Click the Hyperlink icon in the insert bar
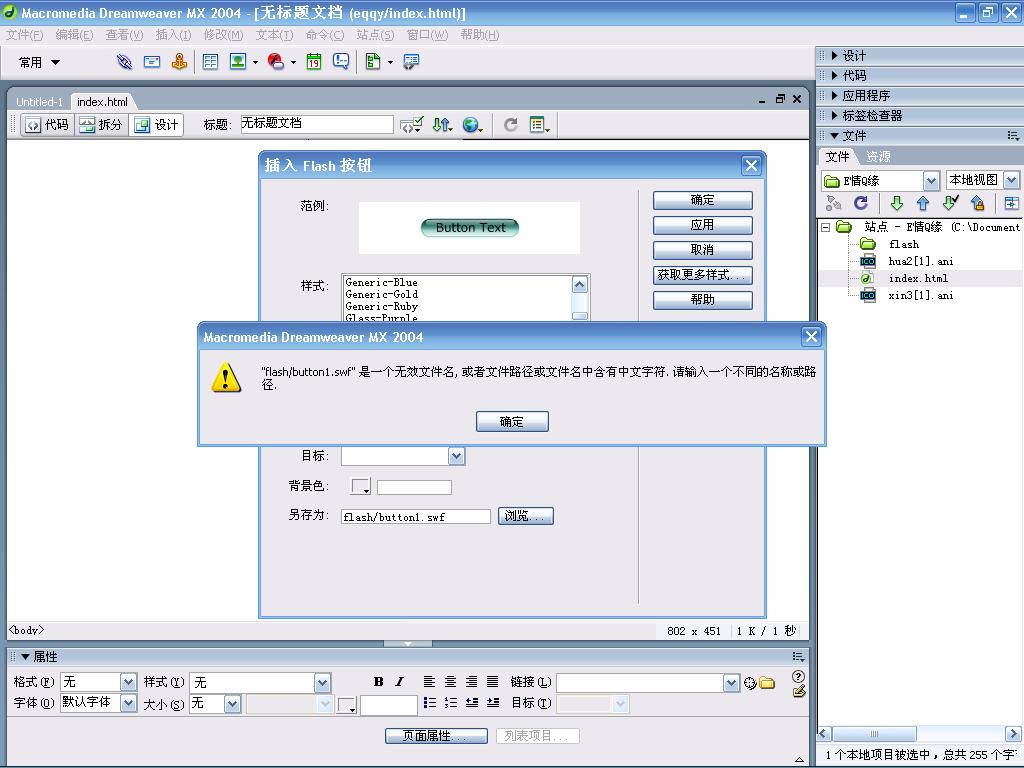 124,62
